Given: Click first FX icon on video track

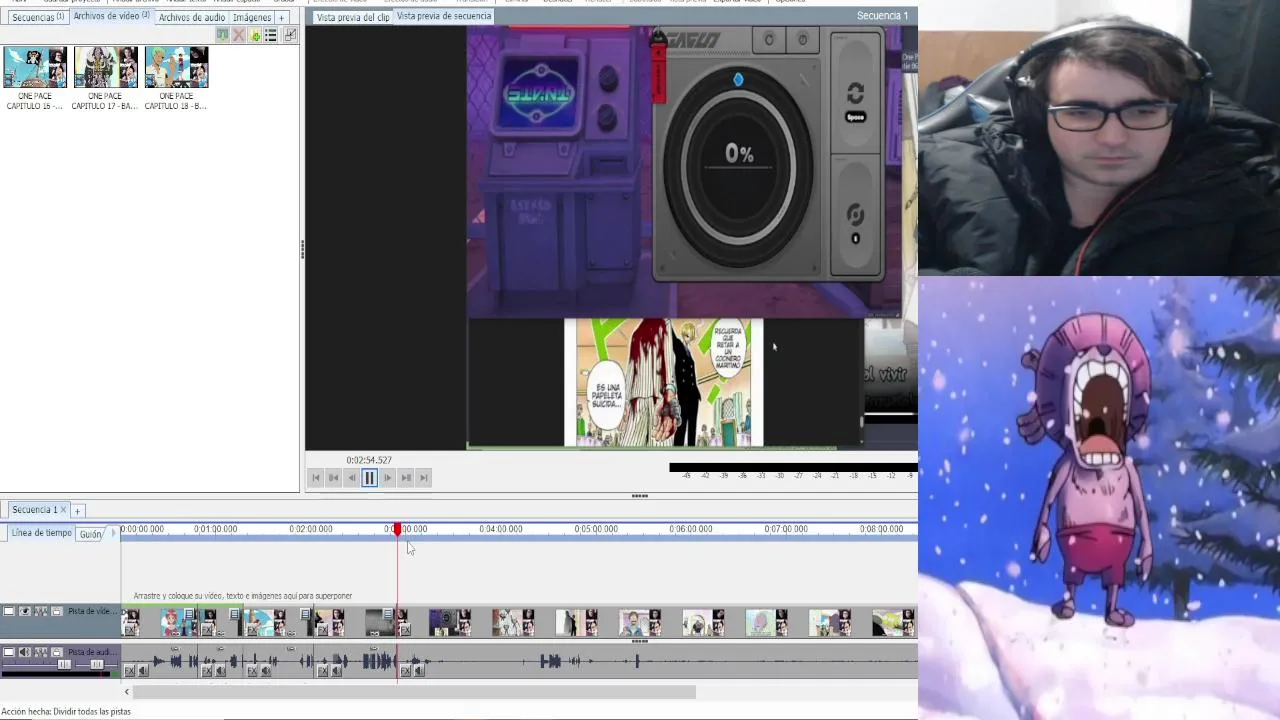Looking at the screenshot, I should [x=130, y=629].
